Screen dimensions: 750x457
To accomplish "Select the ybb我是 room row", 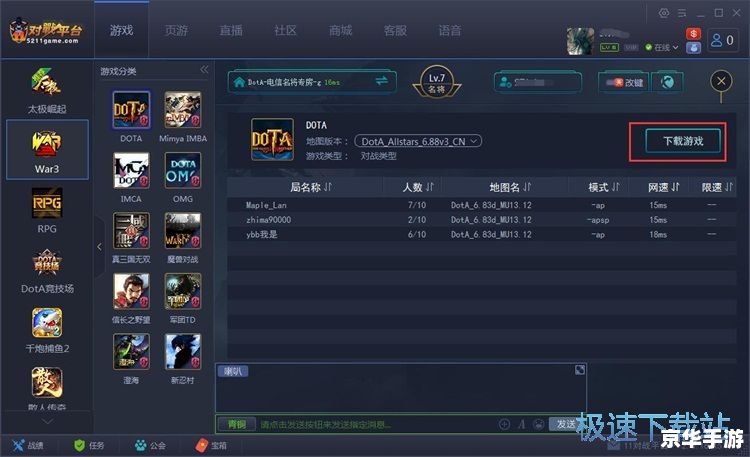I will click(481, 234).
